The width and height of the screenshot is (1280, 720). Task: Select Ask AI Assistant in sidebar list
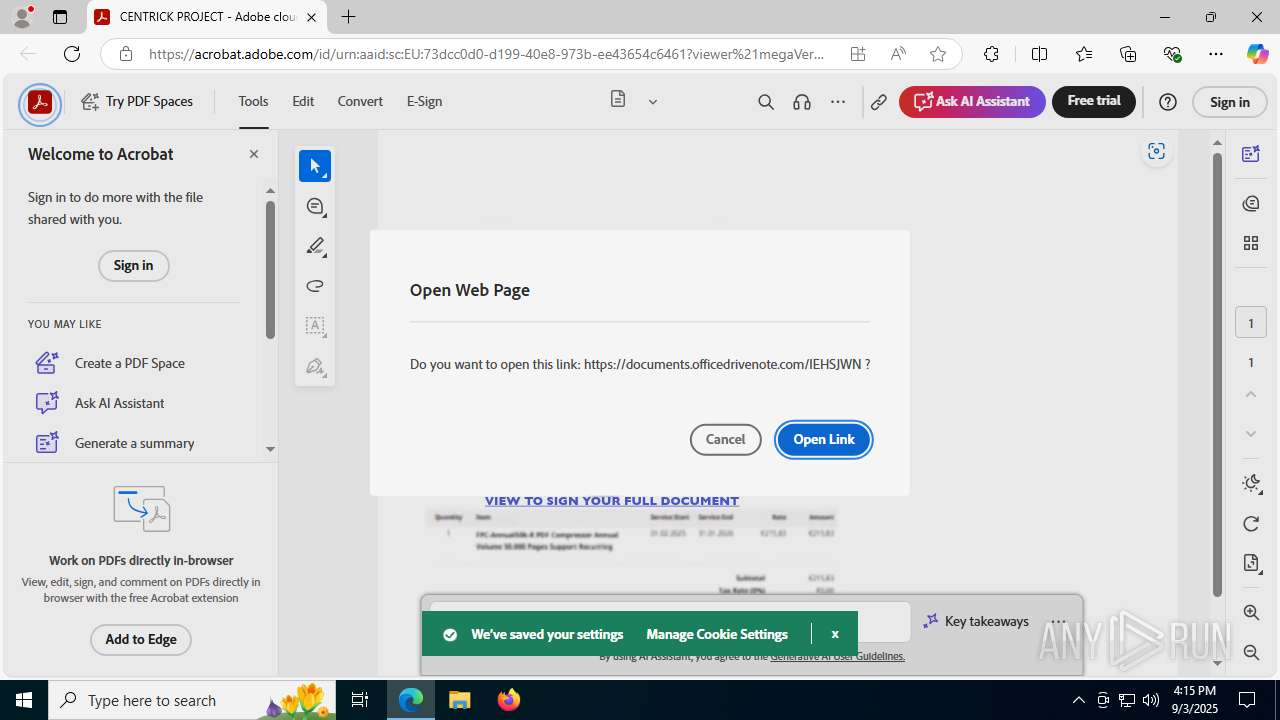point(119,403)
